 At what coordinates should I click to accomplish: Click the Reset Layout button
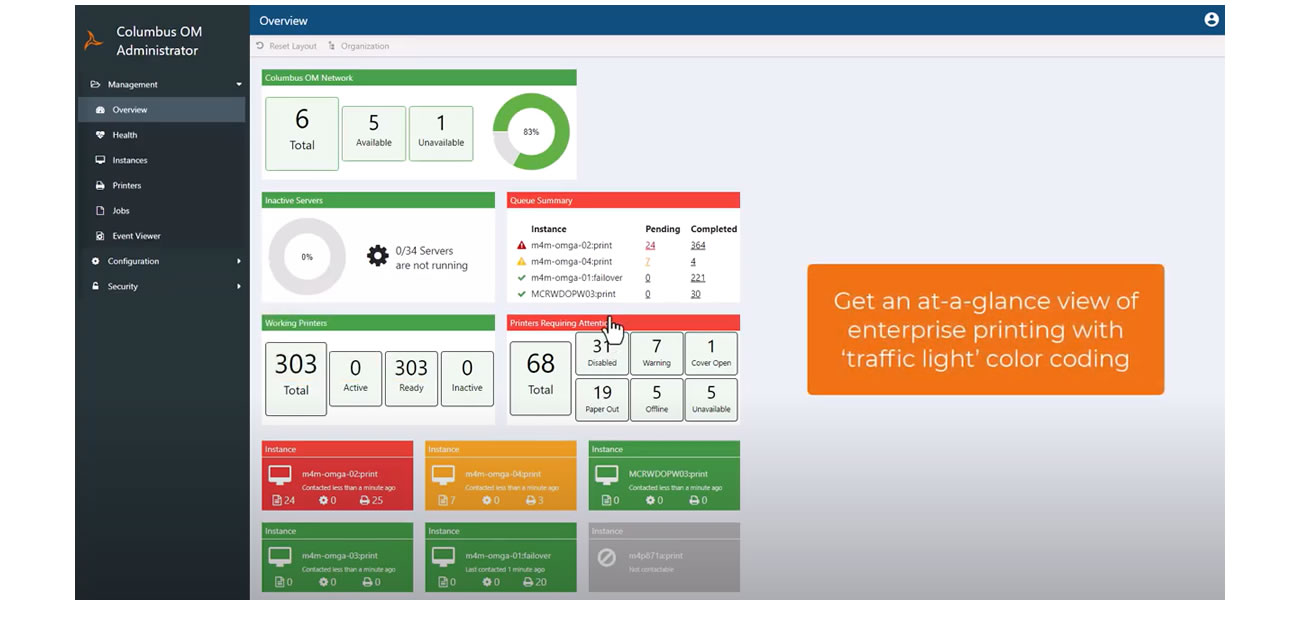(286, 46)
